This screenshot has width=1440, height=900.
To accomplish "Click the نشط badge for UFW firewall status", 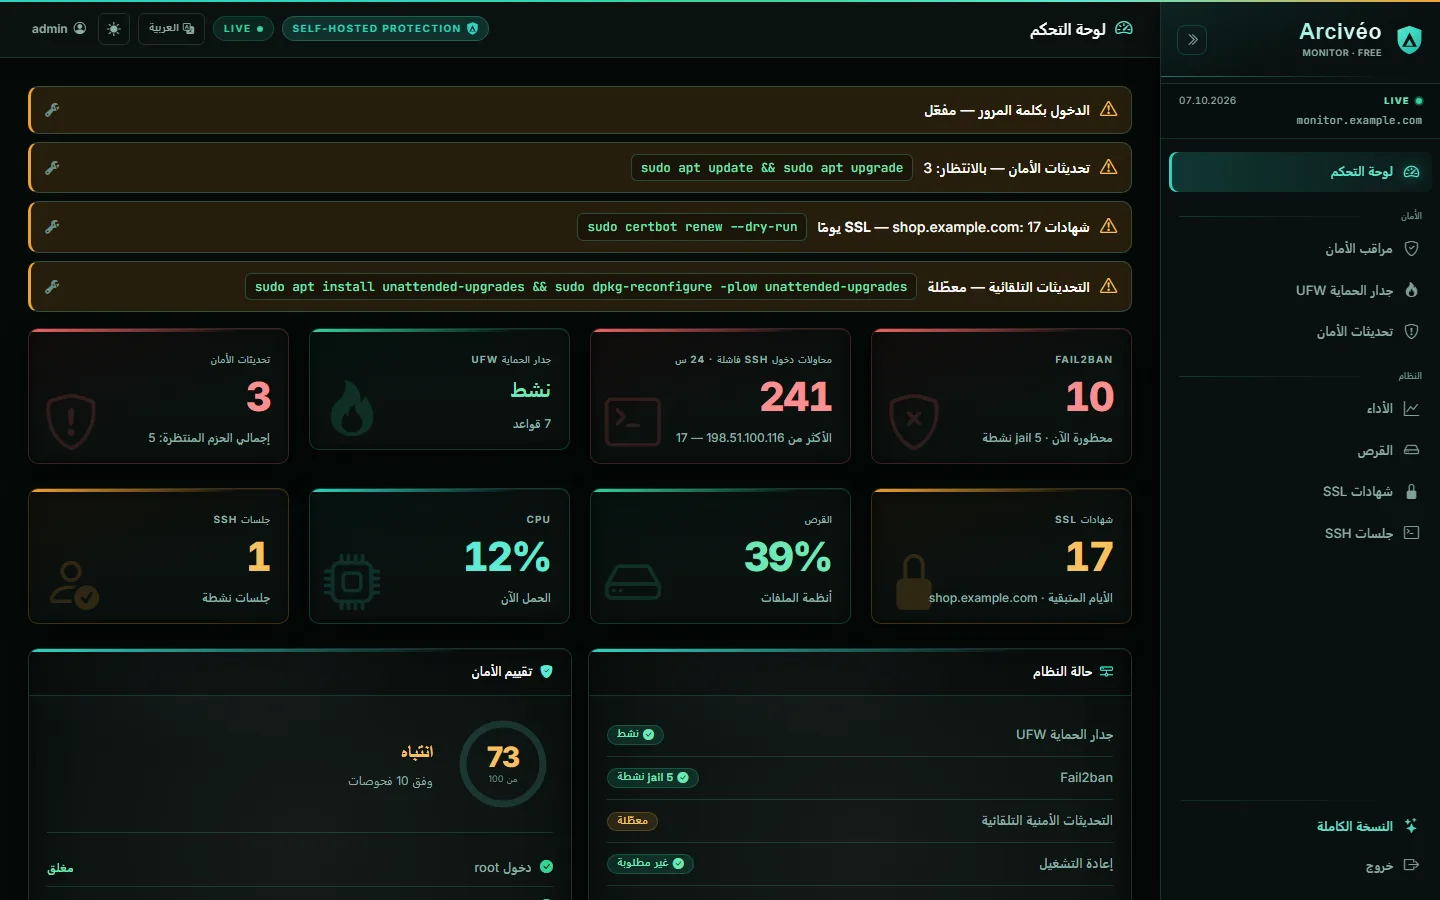I will (635, 735).
